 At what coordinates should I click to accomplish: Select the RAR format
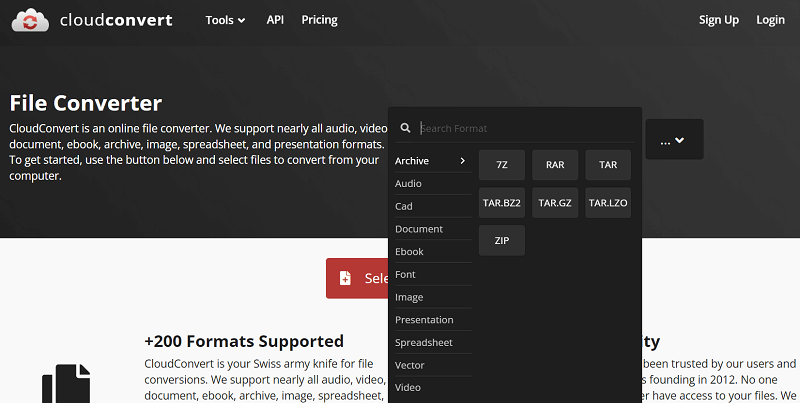[555, 164]
